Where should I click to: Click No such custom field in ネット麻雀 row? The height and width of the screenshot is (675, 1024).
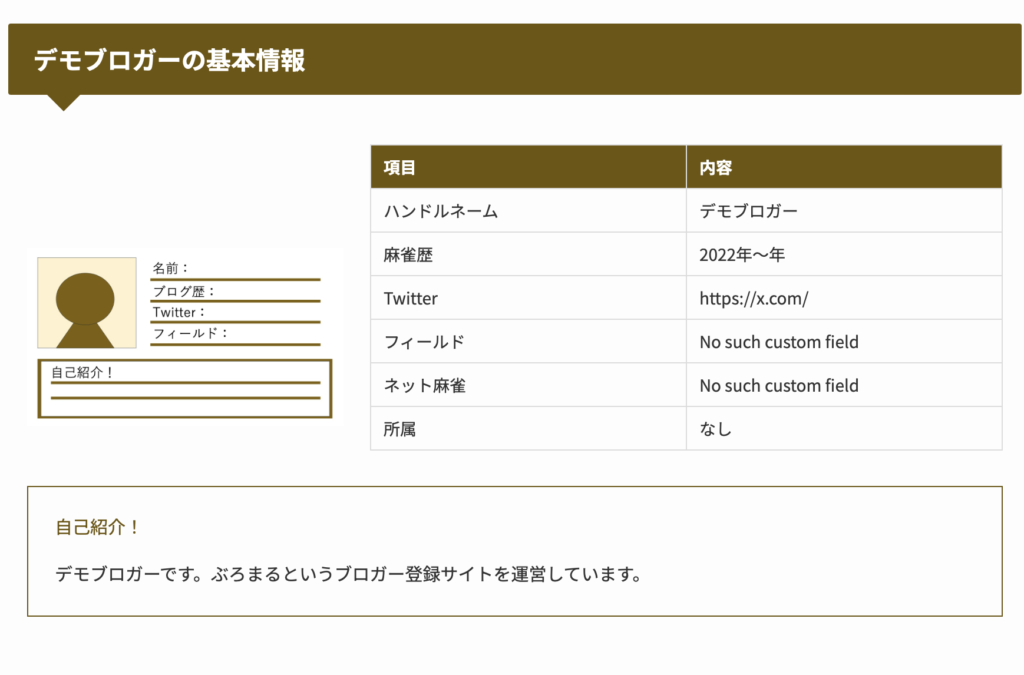[779, 385]
